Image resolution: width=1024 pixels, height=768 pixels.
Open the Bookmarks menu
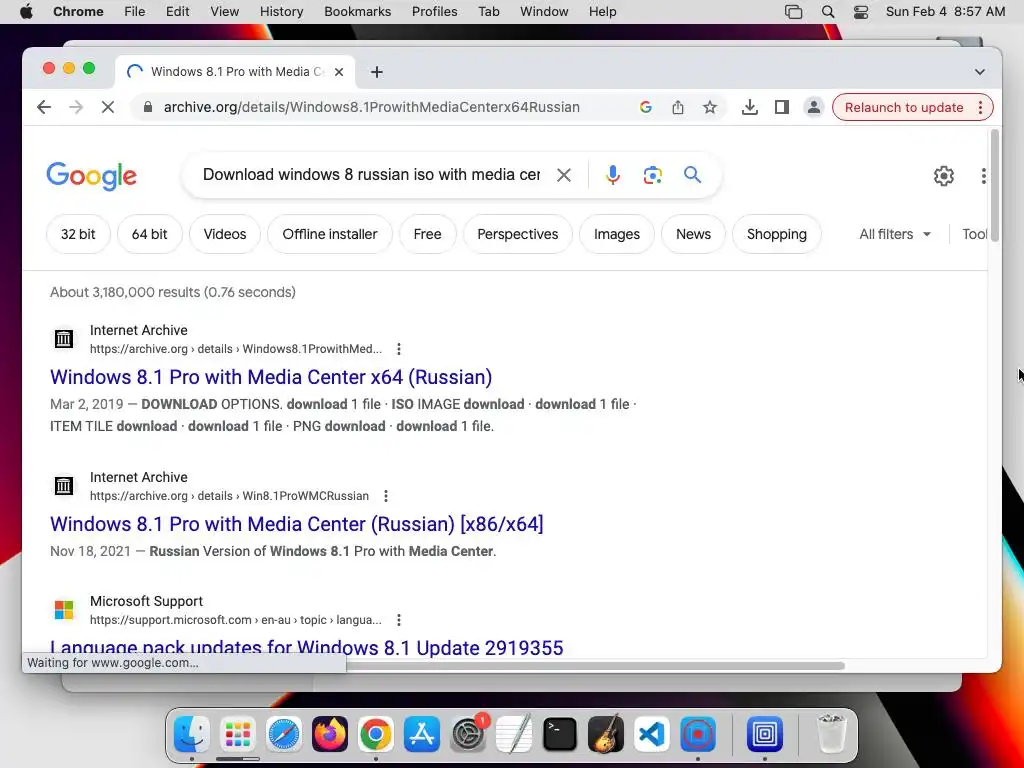coord(357,12)
